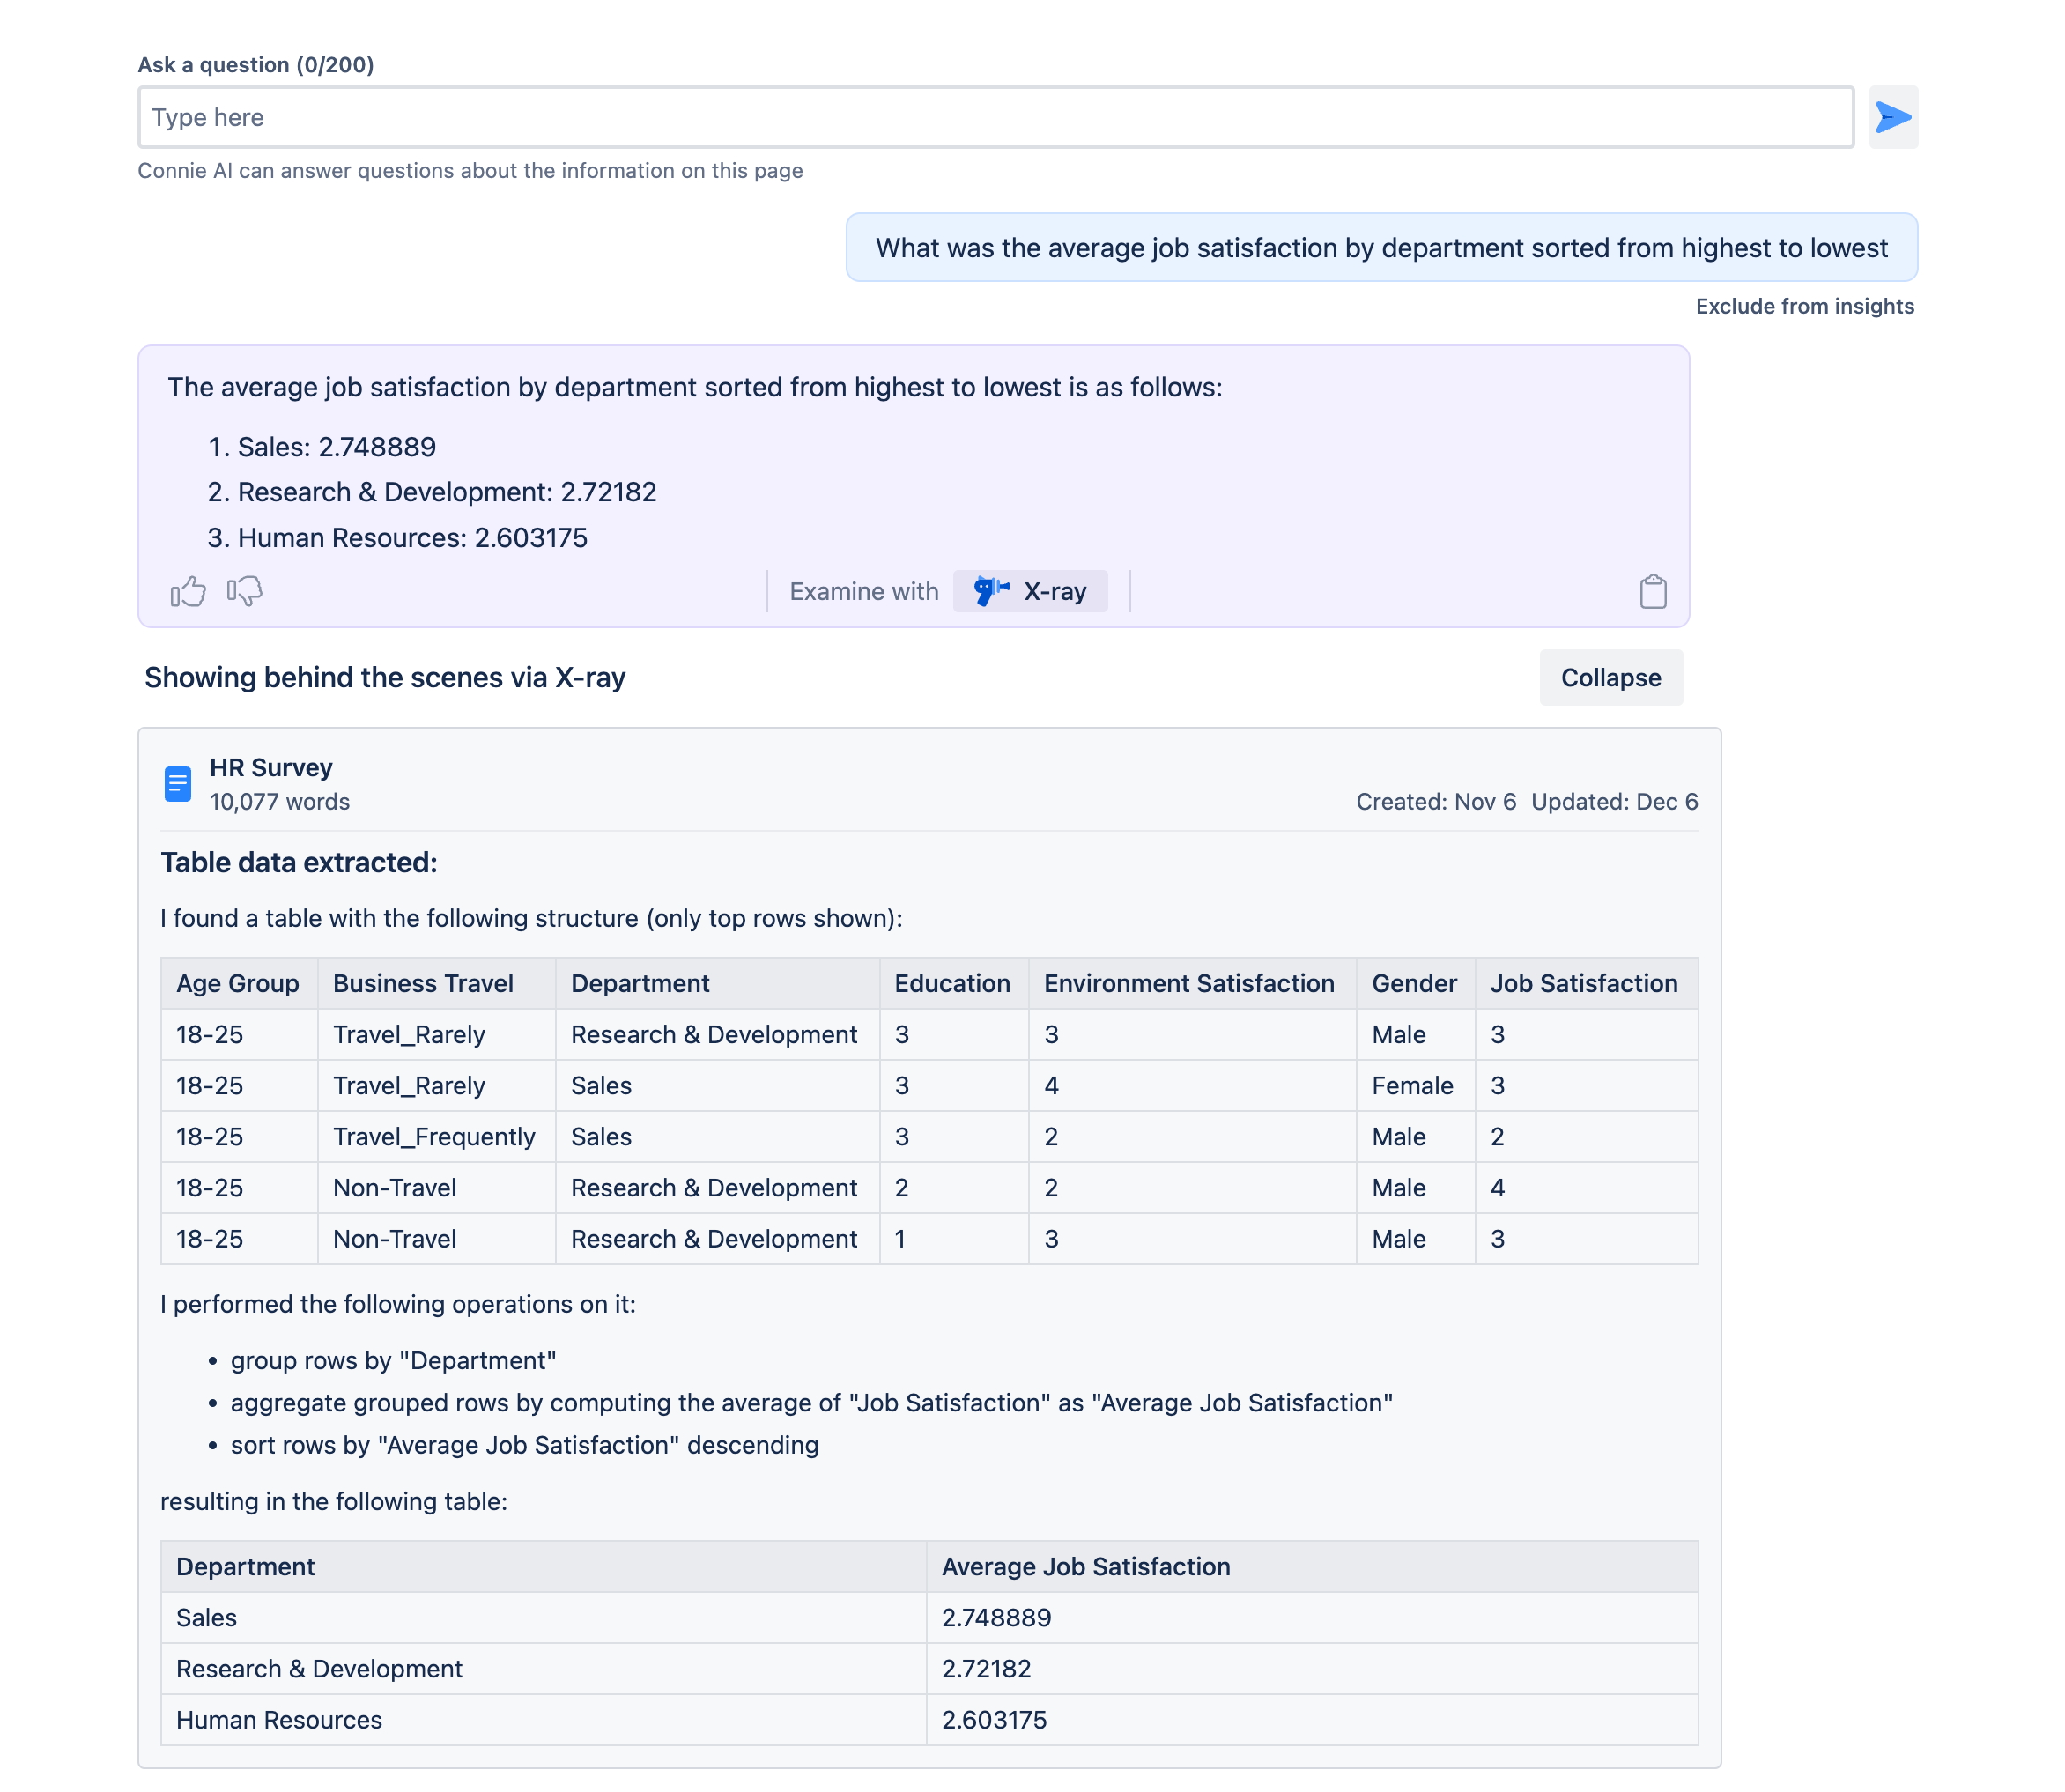This screenshot has width=2065, height=1792.
Task: Click Exclude from insights link
Action: click(1804, 306)
